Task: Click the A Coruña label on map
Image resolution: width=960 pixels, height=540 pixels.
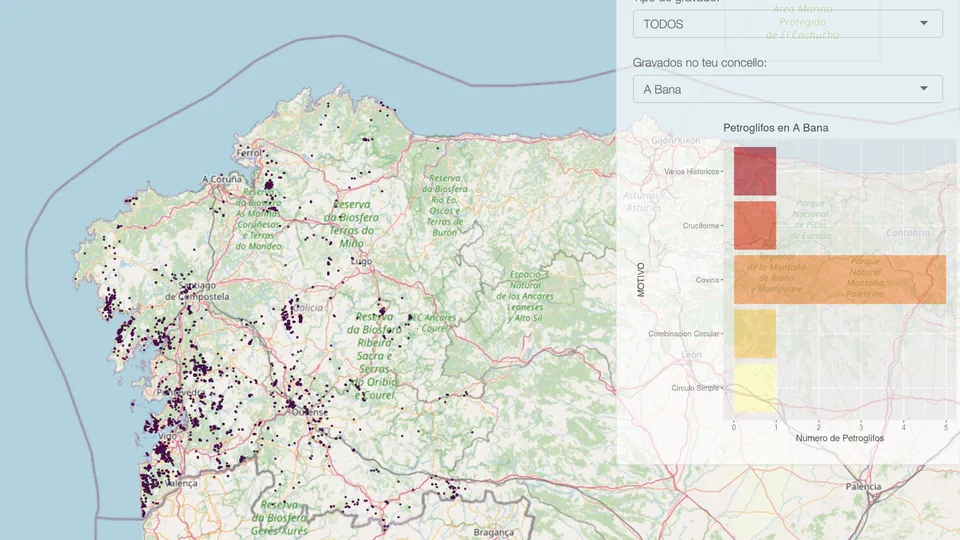Action: [x=222, y=179]
